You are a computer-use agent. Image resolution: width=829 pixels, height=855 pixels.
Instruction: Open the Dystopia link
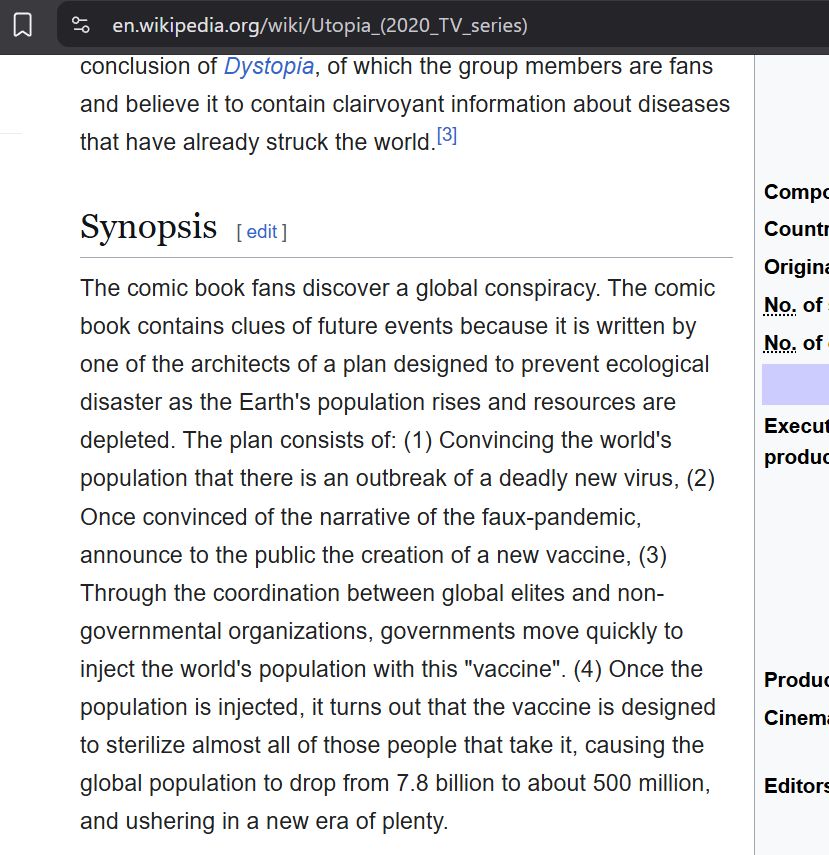coord(269,67)
